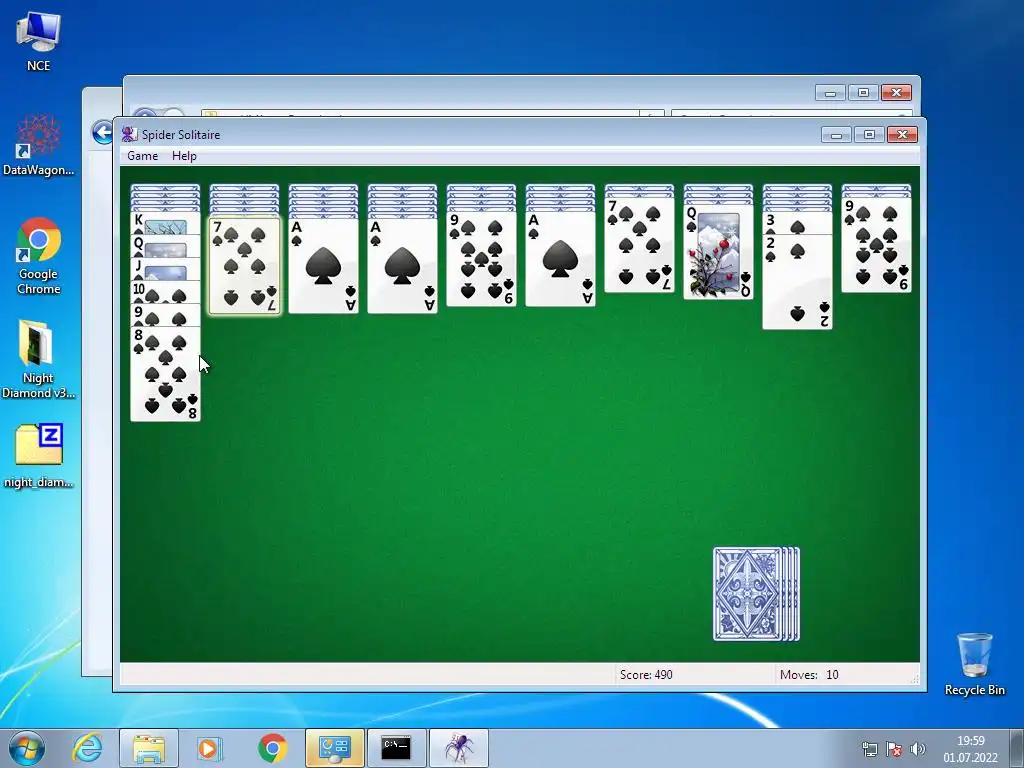Click the 10 of spades in first column
Screen dimensions: 1024x768
pyautogui.click(x=165, y=292)
